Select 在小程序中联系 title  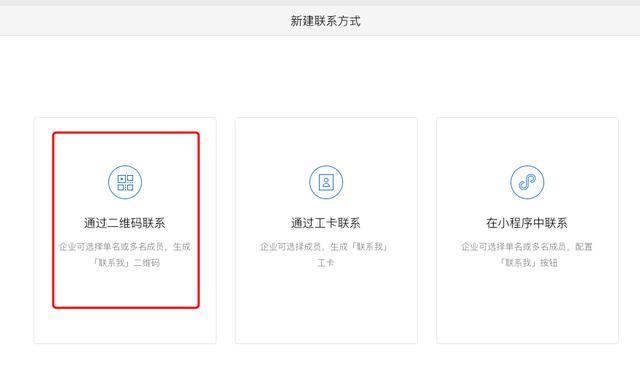coord(527,223)
